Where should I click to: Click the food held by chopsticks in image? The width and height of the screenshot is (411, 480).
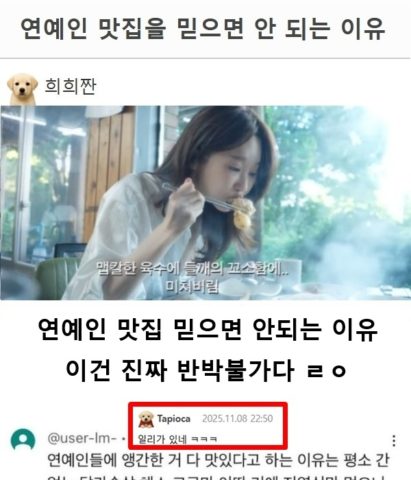[244, 212]
